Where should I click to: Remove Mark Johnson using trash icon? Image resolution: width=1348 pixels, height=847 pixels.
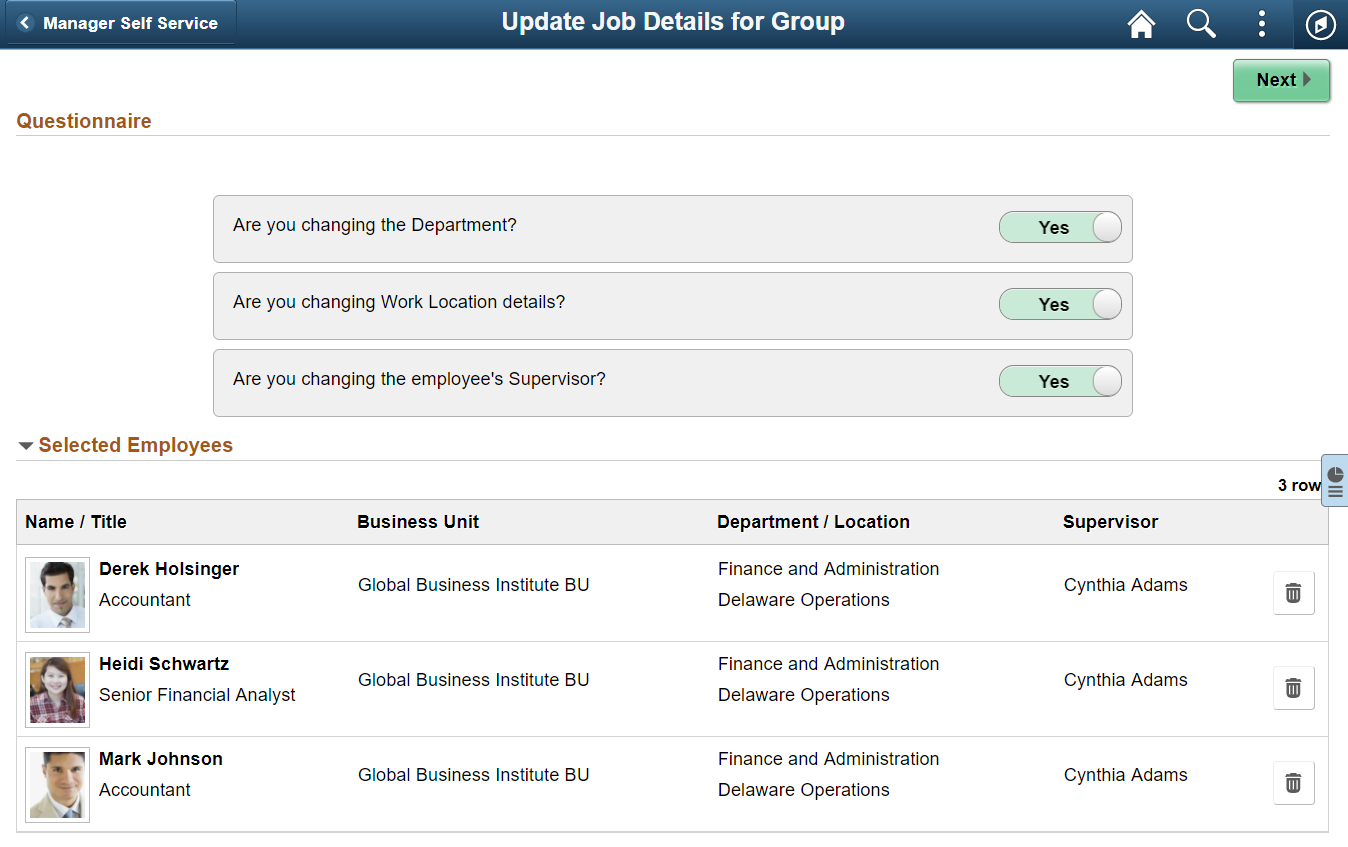coord(1293,783)
